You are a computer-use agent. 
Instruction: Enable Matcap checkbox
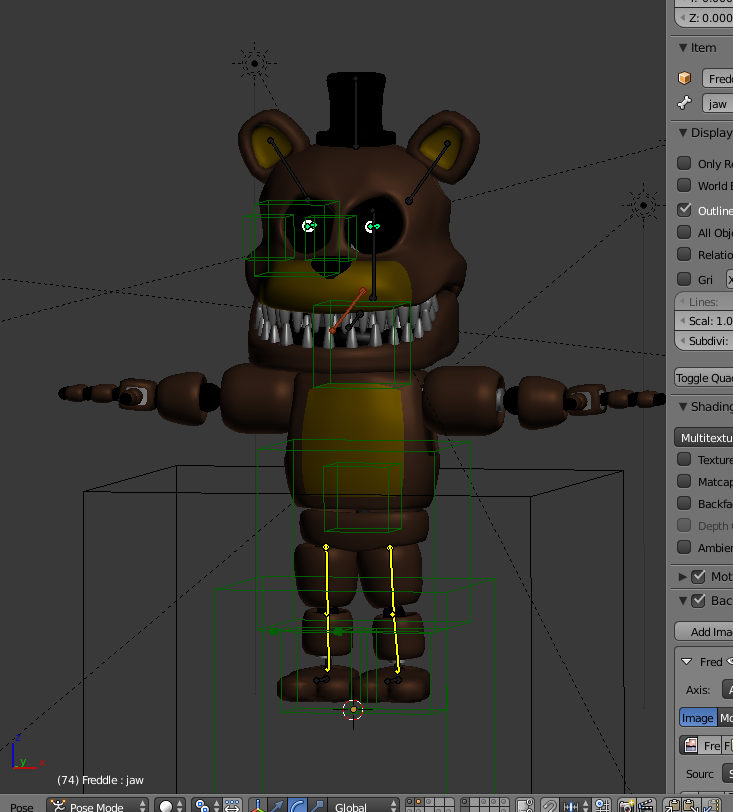[x=684, y=482]
